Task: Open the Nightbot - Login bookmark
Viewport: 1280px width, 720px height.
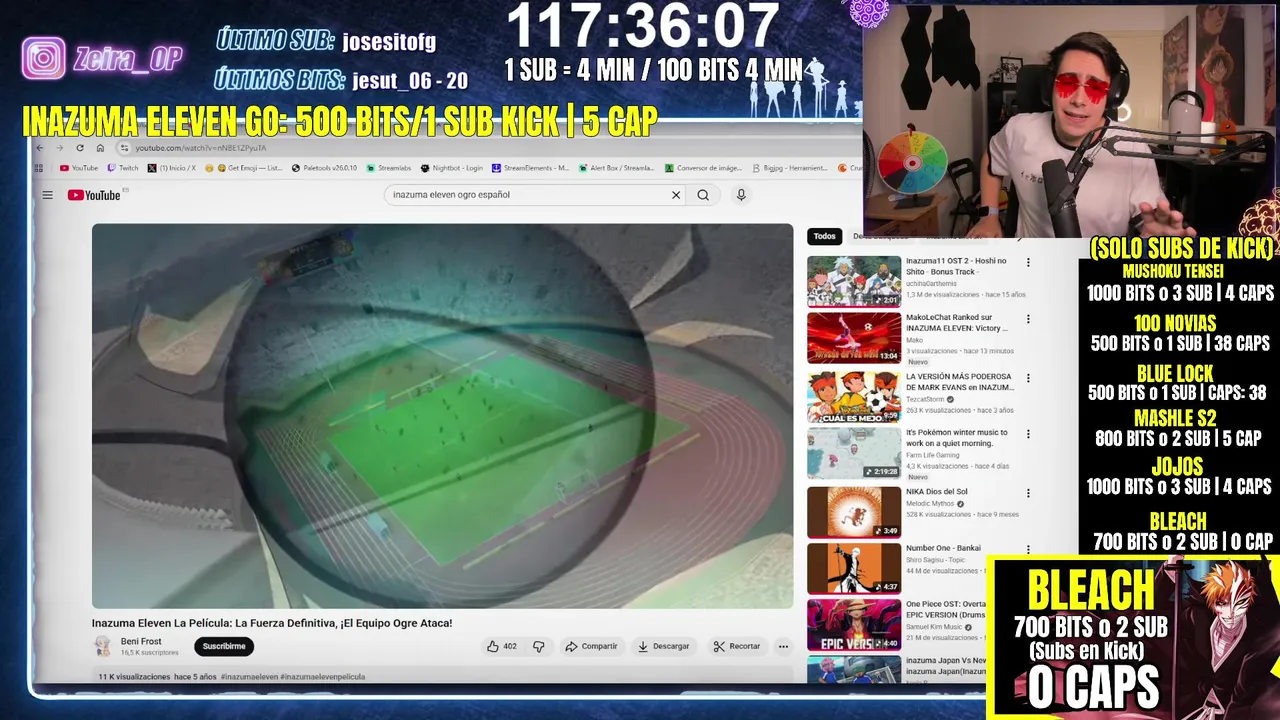Action: click(x=452, y=168)
